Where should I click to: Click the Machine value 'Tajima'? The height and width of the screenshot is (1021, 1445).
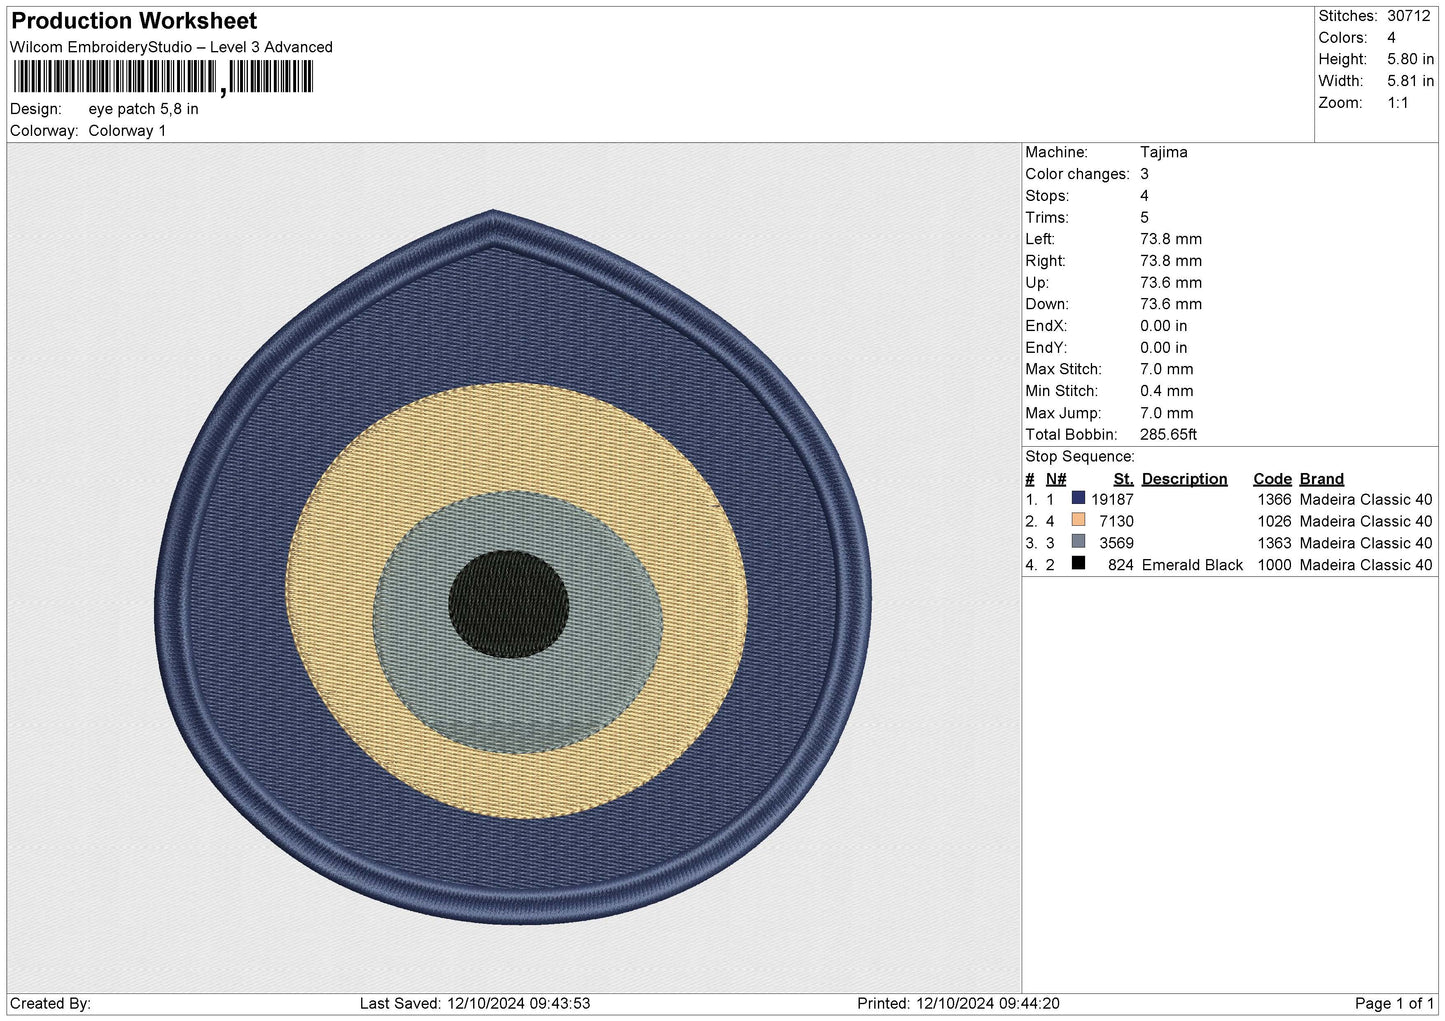click(x=1164, y=152)
